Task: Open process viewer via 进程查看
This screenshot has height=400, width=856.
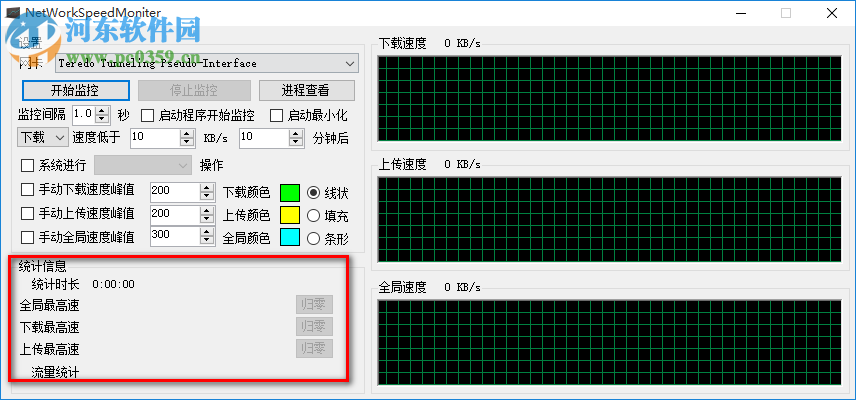Action: [x=306, y=90]
